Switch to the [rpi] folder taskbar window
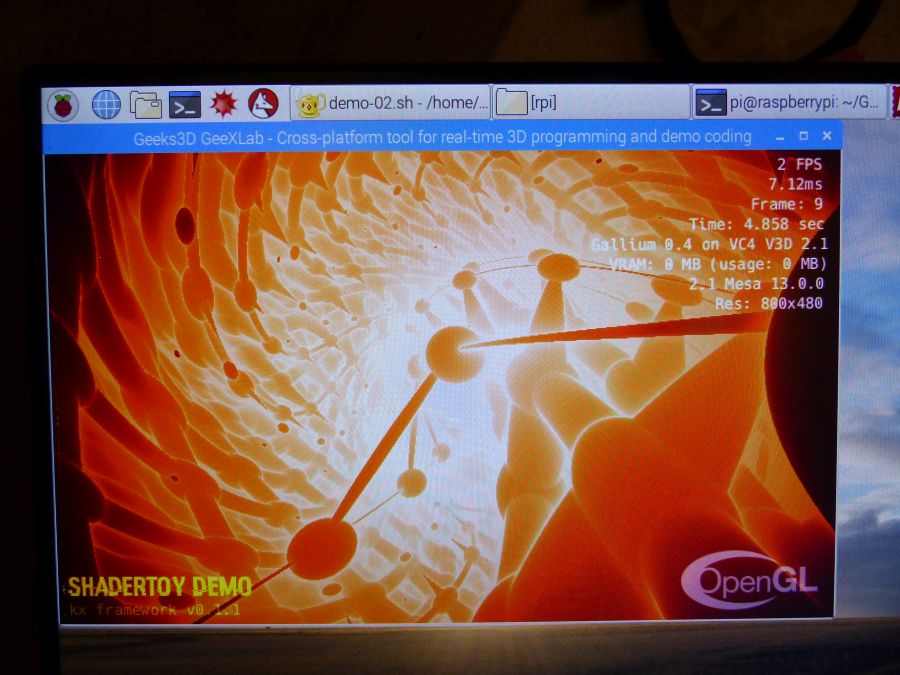The height and width of the screenshot is (675, 900). [x=591, y=103]
